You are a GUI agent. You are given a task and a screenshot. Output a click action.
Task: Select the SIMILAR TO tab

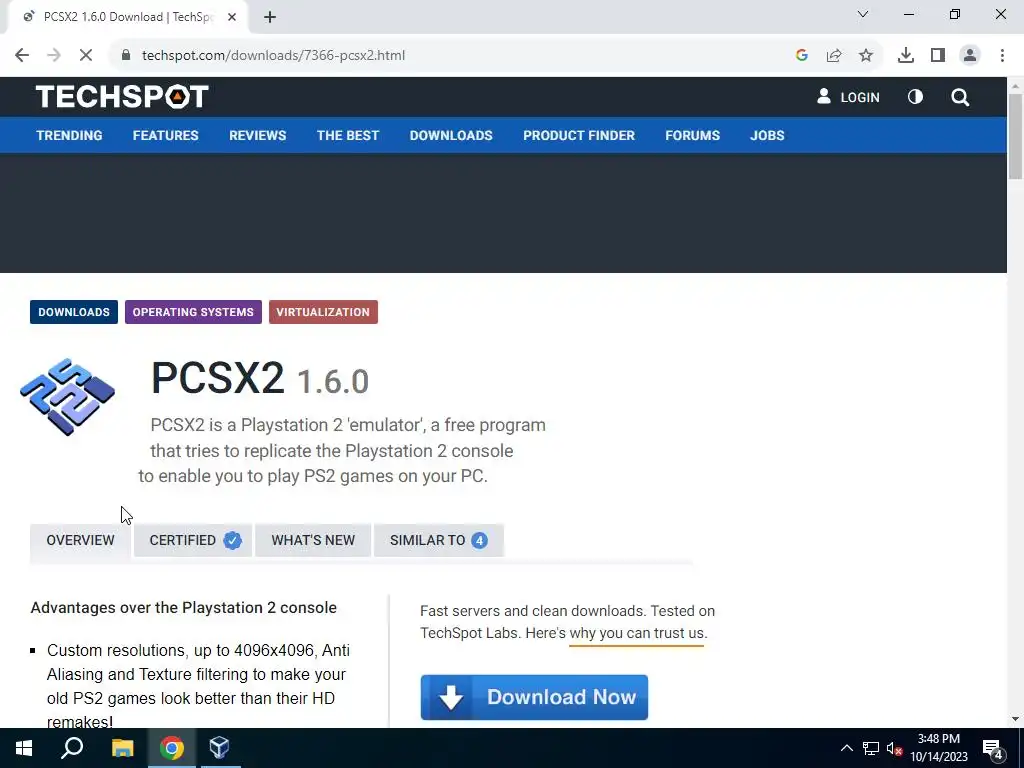click(x=438, y=540)
